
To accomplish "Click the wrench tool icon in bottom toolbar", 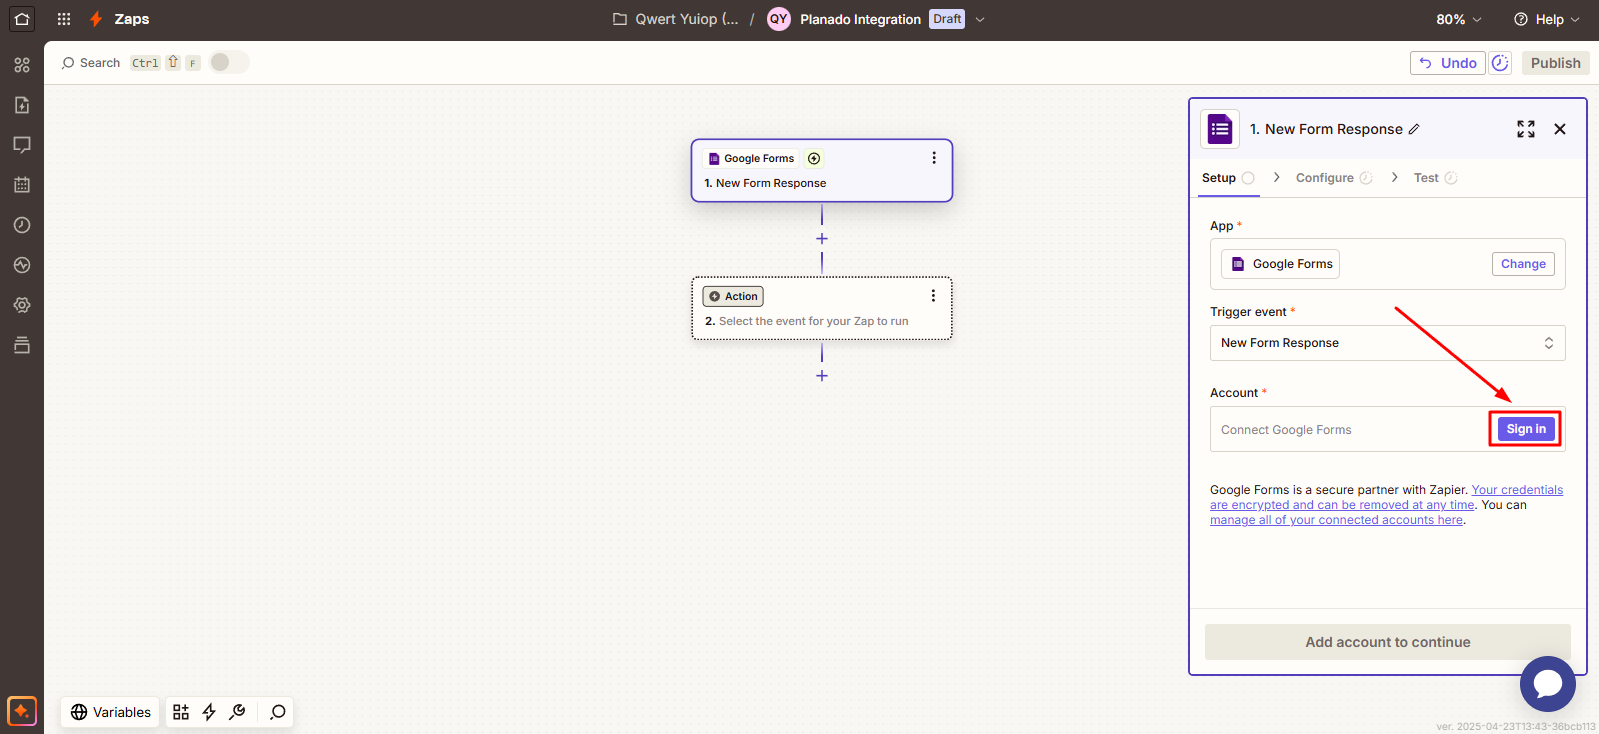I will [237, 712].
